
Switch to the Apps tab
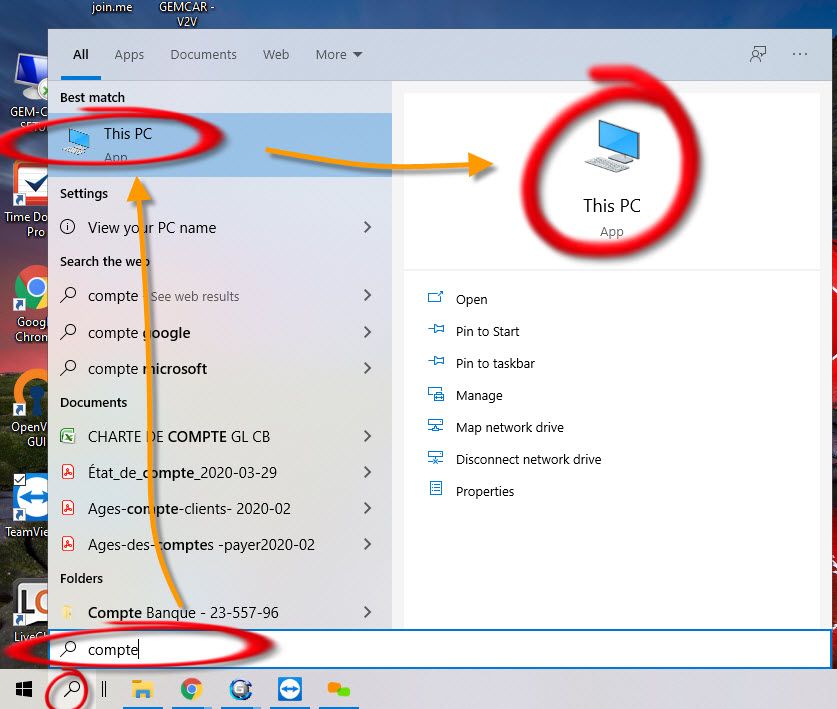pos(129,55)
